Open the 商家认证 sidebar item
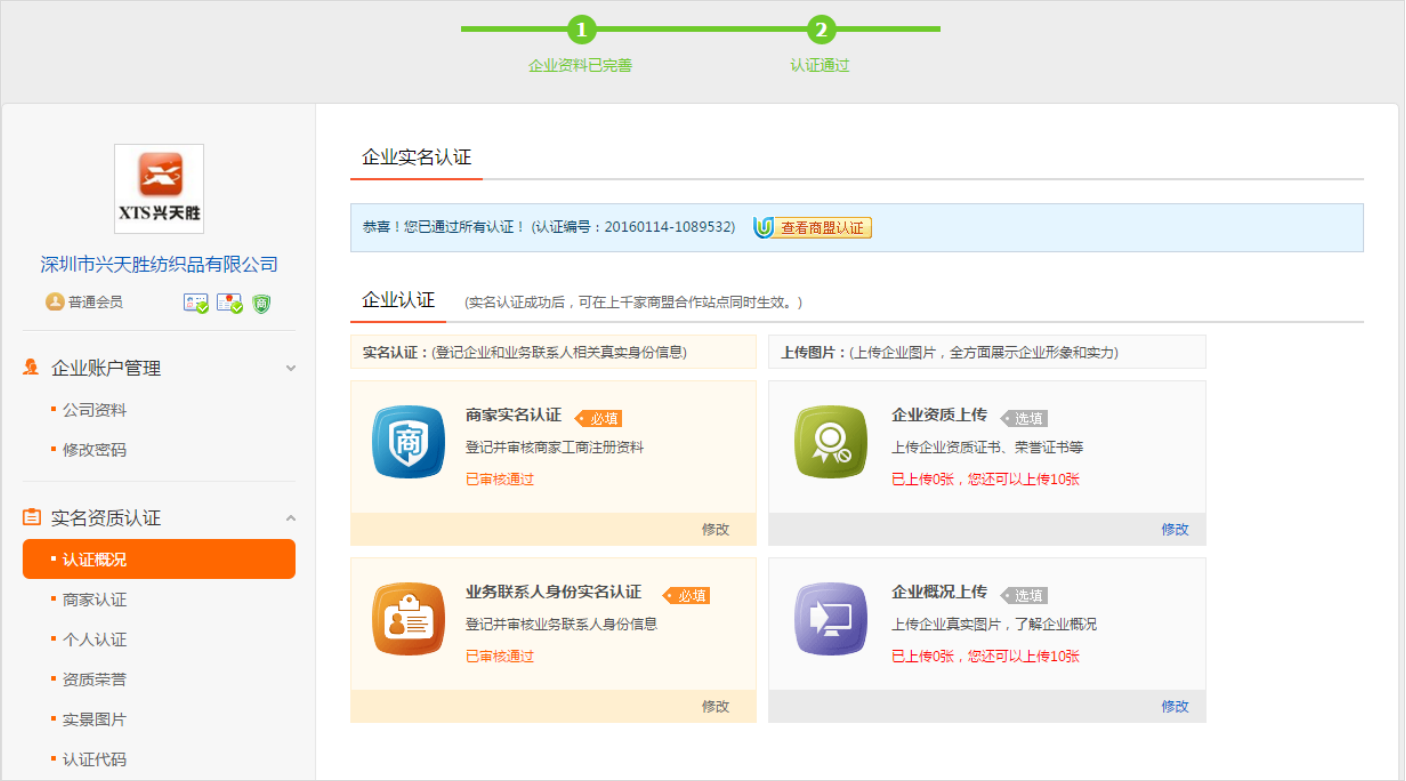Viewport: 1406px width, 781px height. point(94,600)
